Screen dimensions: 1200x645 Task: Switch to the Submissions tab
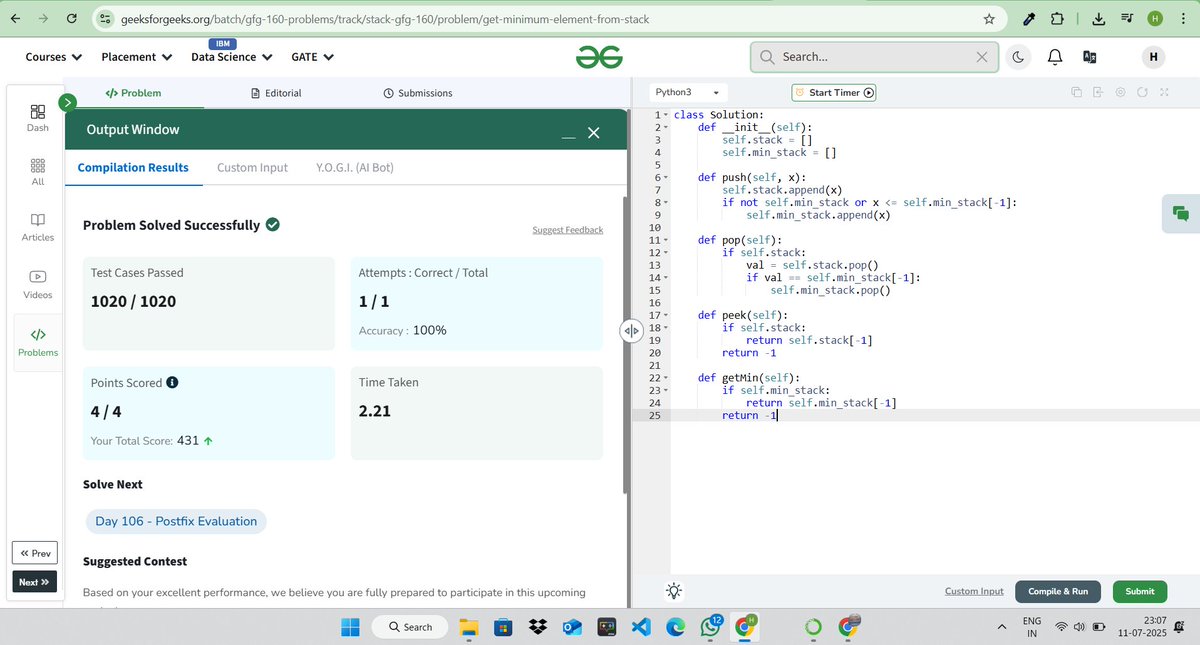(x=418, y=93)
